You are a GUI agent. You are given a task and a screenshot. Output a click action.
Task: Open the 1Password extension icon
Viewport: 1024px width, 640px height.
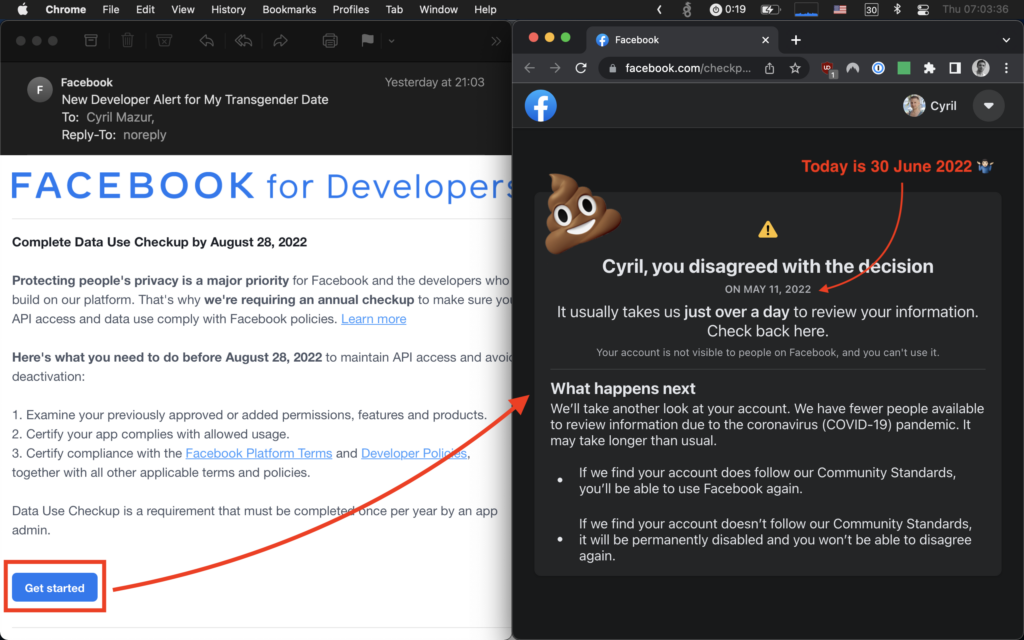click(x=878, y=68)
